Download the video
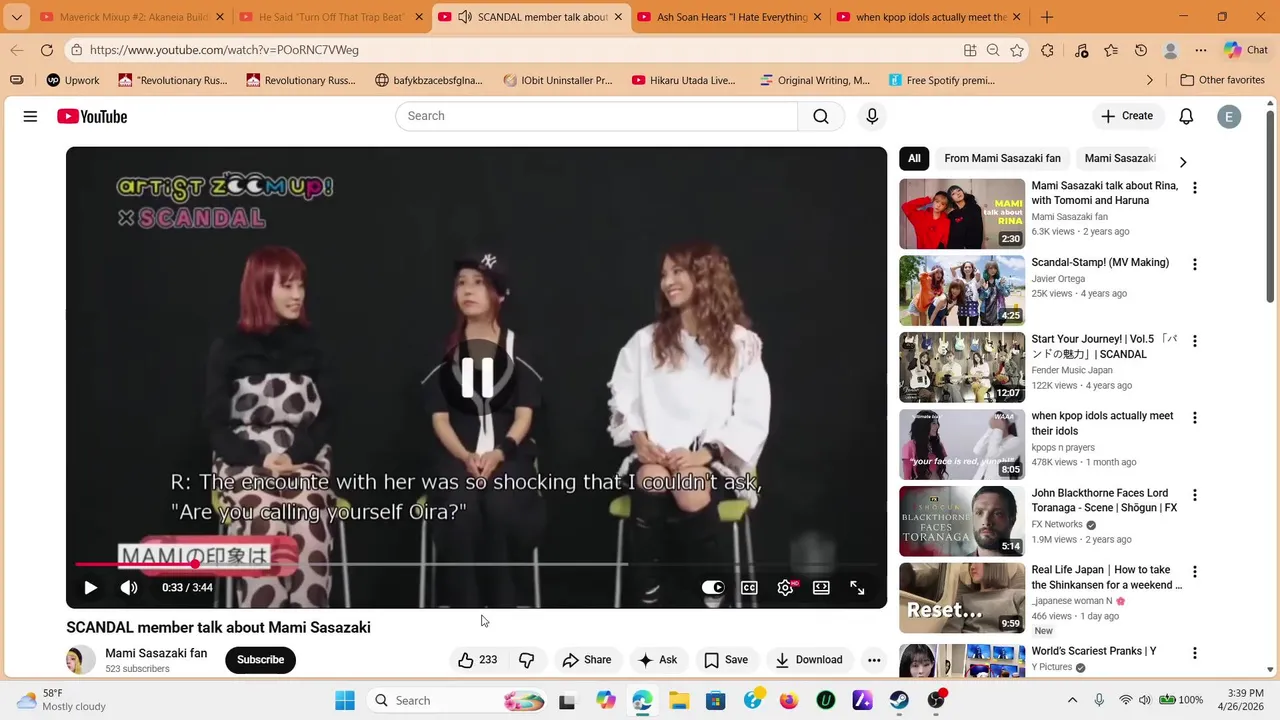Screen dimensions: 1280x720 coord(808,660)
